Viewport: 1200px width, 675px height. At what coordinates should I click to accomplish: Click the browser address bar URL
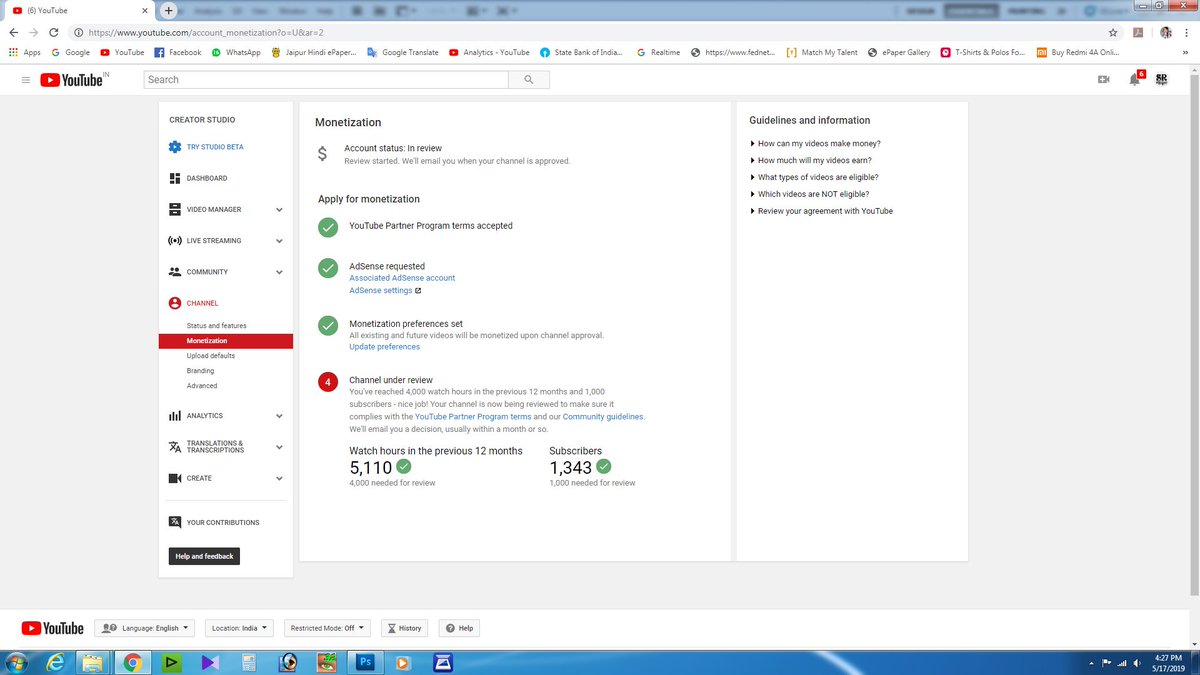click(206, 32)
